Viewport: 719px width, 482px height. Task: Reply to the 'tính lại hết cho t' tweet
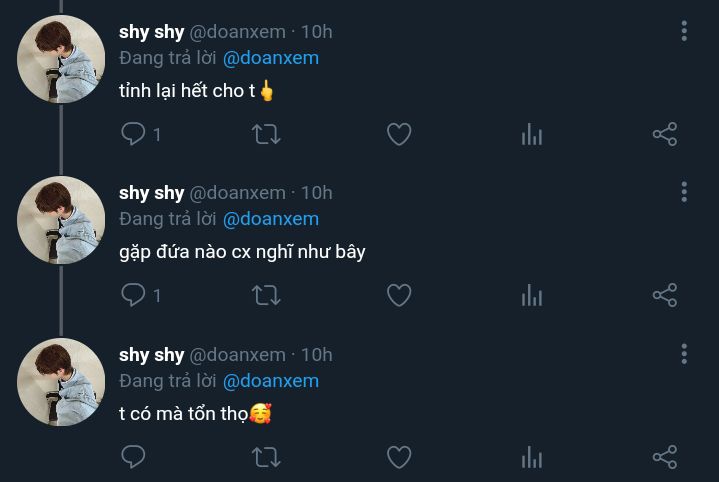(x=133, y=134)
